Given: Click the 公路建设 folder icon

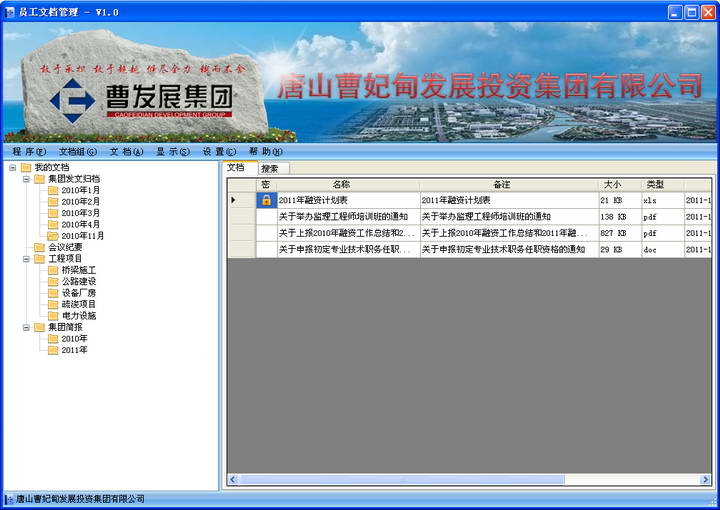Looking at the screenshot, I should tap(53, 282).
